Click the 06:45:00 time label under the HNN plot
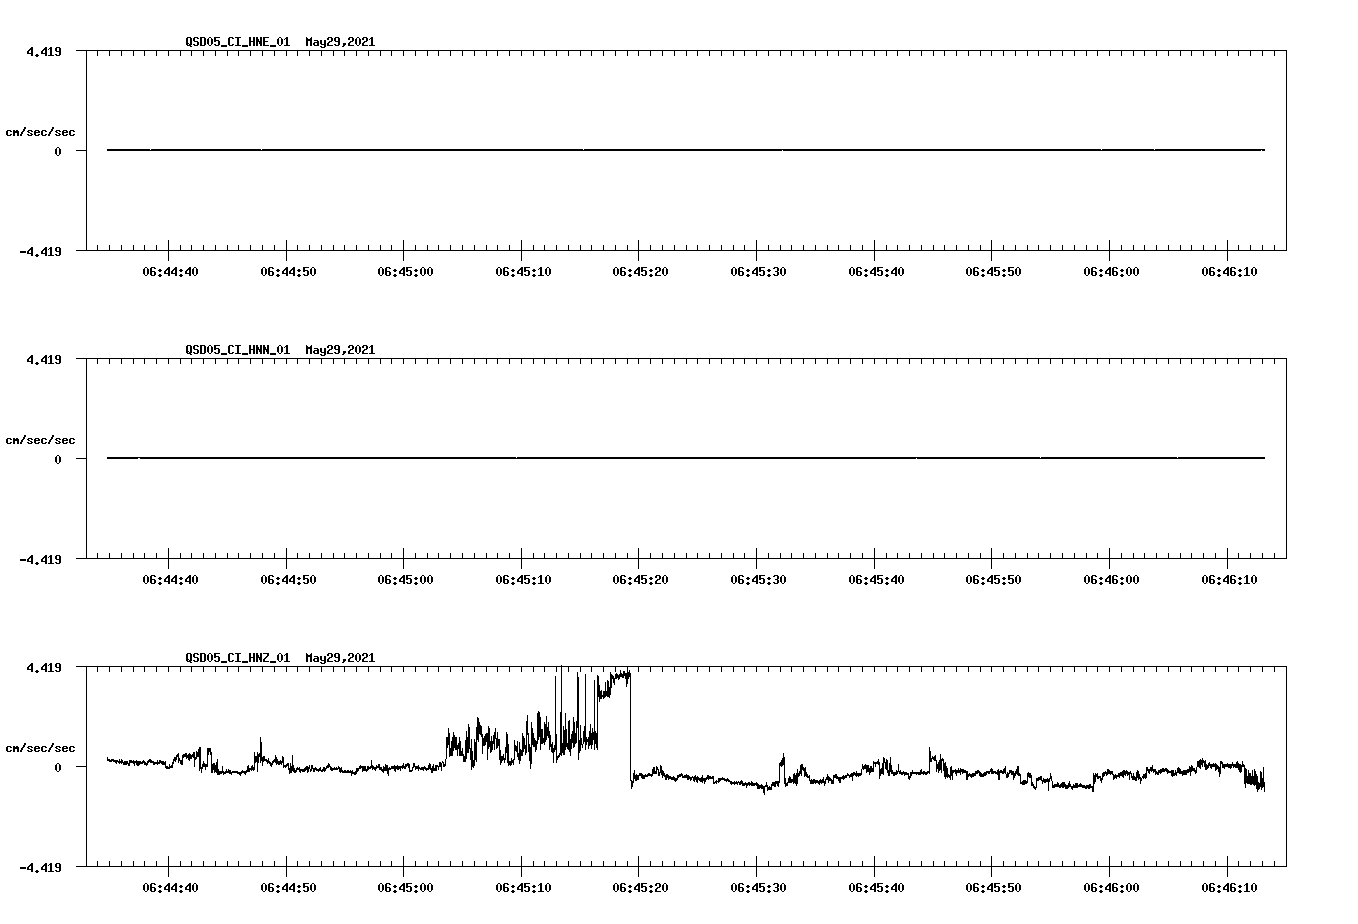1358x924 pixels. [405, 578]
